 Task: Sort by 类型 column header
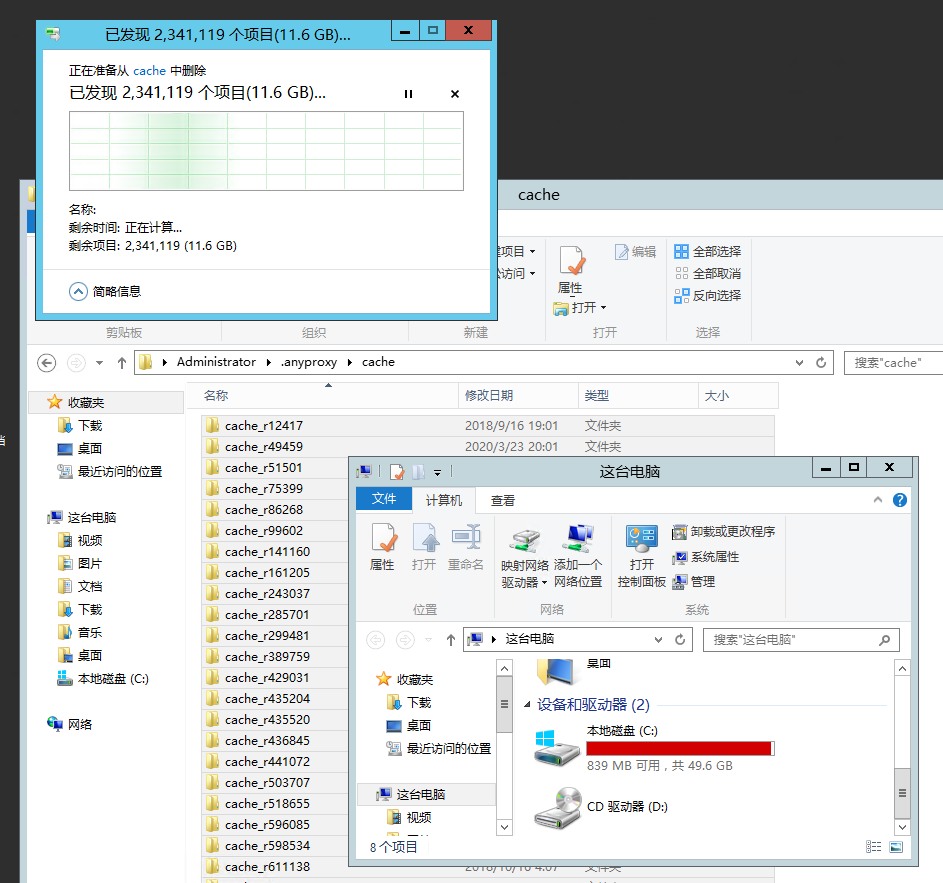tap(638, 396)
